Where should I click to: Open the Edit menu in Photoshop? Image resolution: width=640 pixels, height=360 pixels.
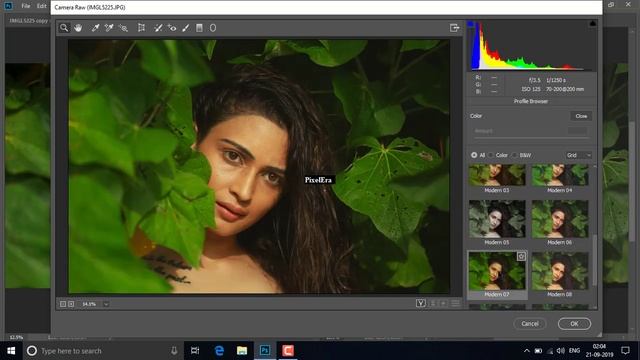42,6
